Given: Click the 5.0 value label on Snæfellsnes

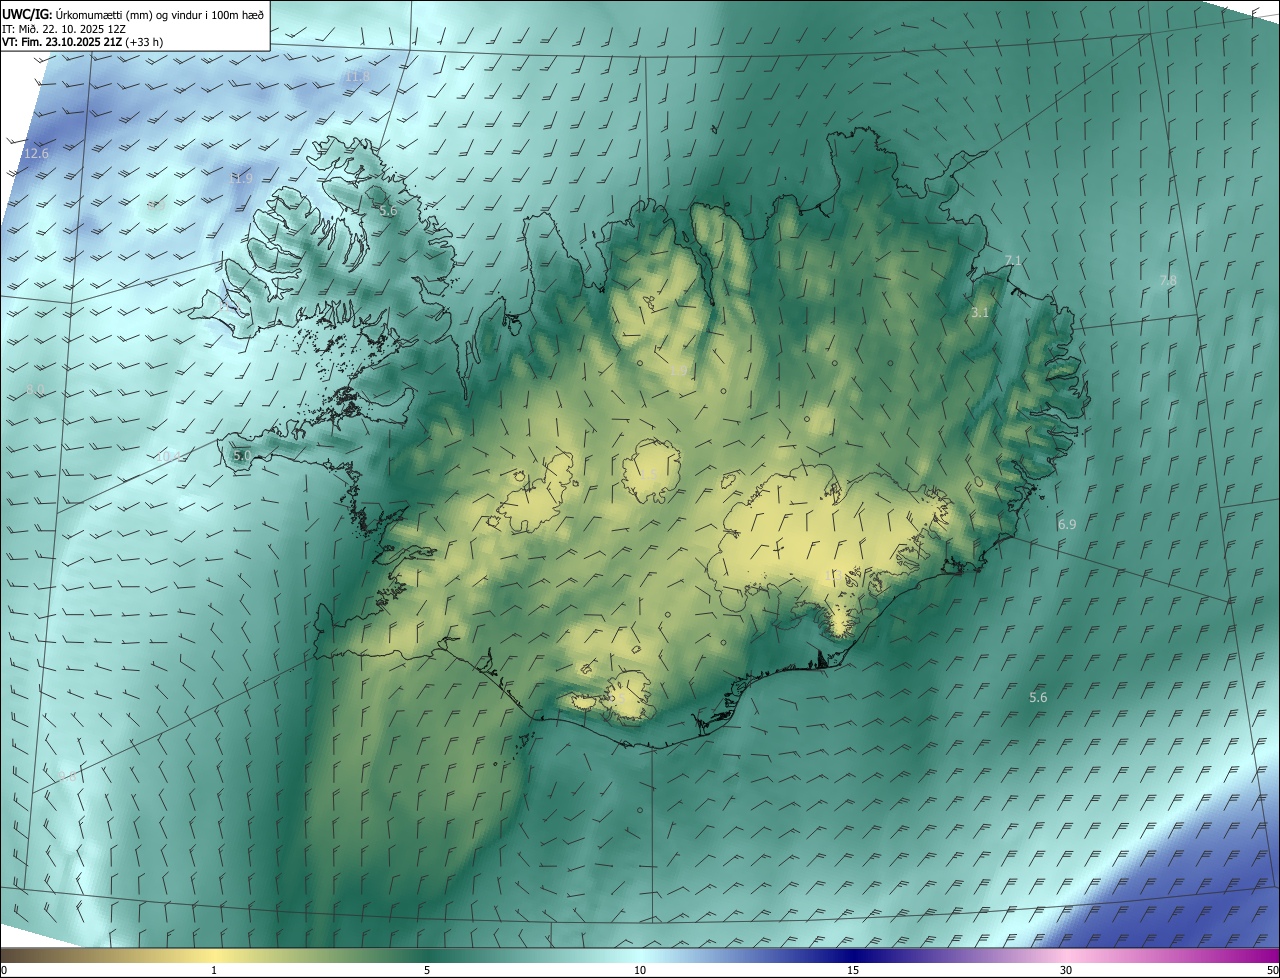Looking at the screenshot, I should [242, 455].
